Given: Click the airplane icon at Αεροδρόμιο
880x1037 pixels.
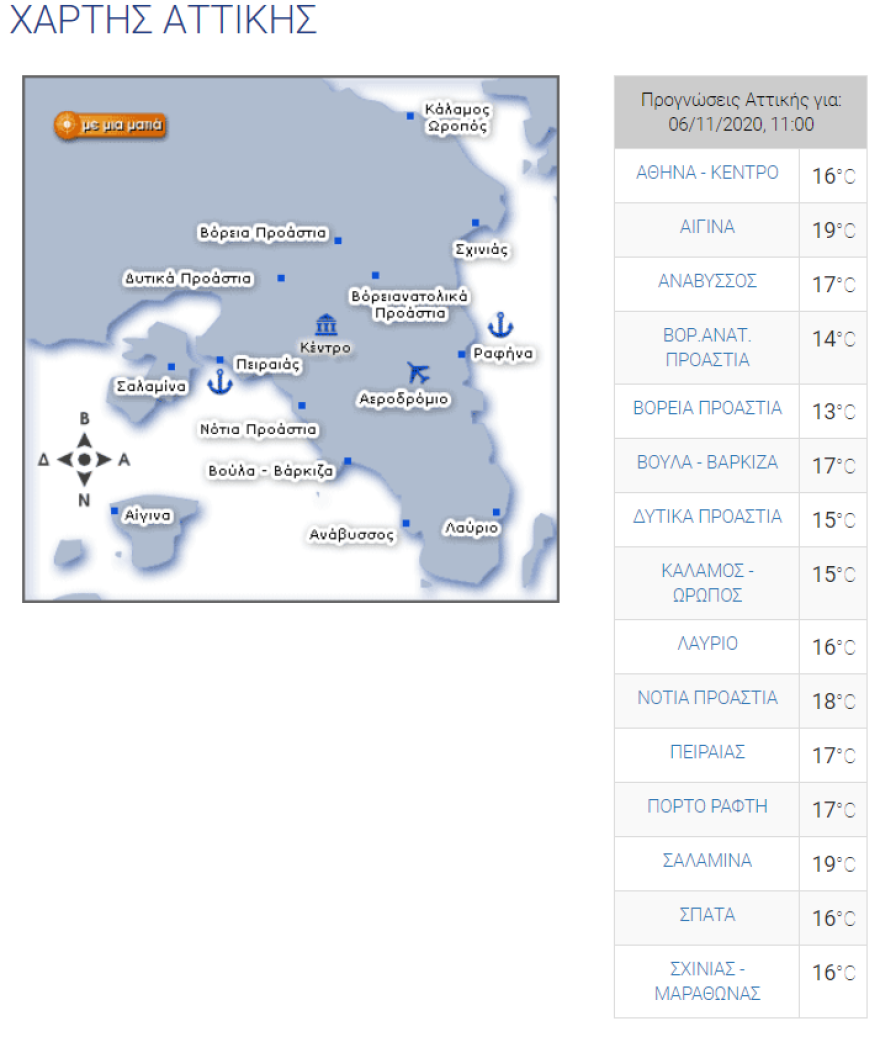Looking at the screenshot, I should coord(418,373).
